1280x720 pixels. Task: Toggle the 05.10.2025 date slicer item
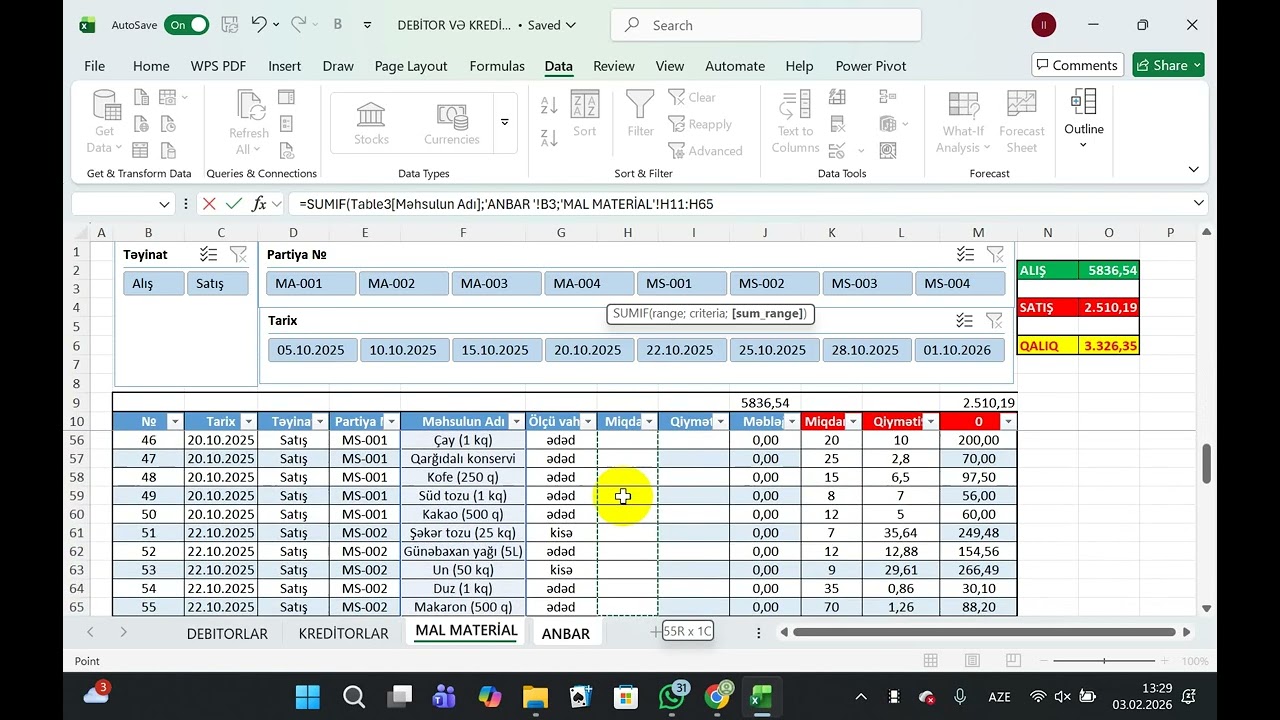coord(311,350)
